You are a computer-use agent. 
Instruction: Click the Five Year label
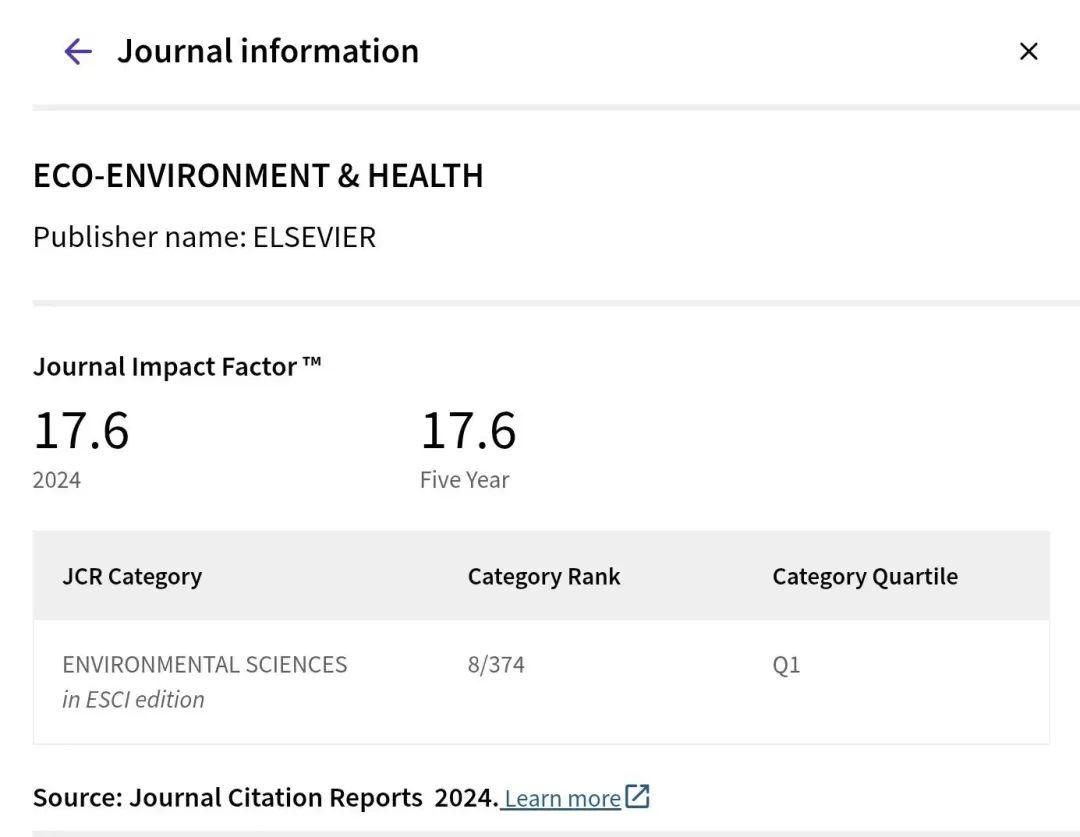pyautogui.click(x=464, y=480)
